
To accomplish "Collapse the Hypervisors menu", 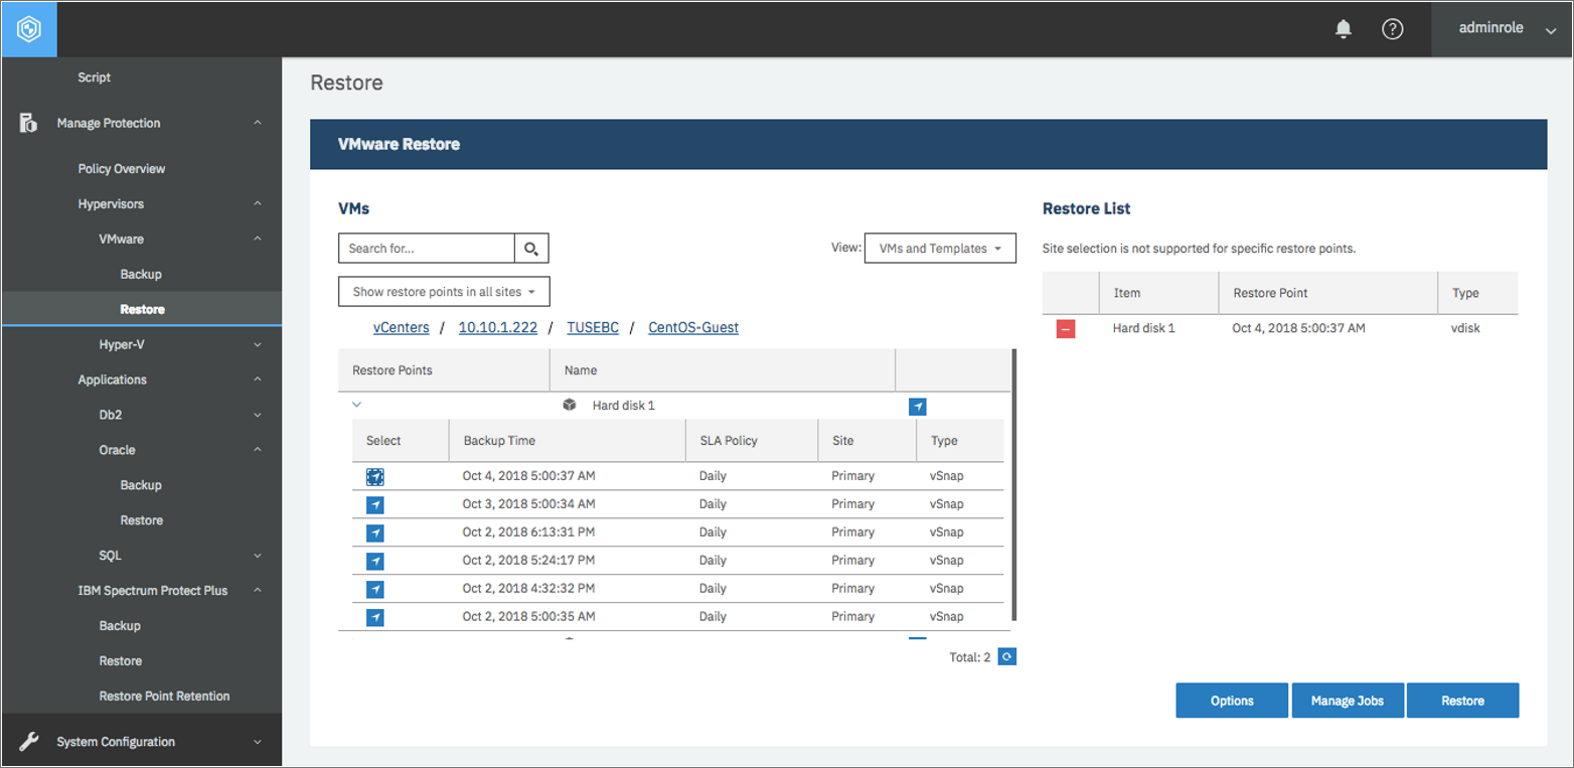I will pyautogui.click(x=257, y=204).
